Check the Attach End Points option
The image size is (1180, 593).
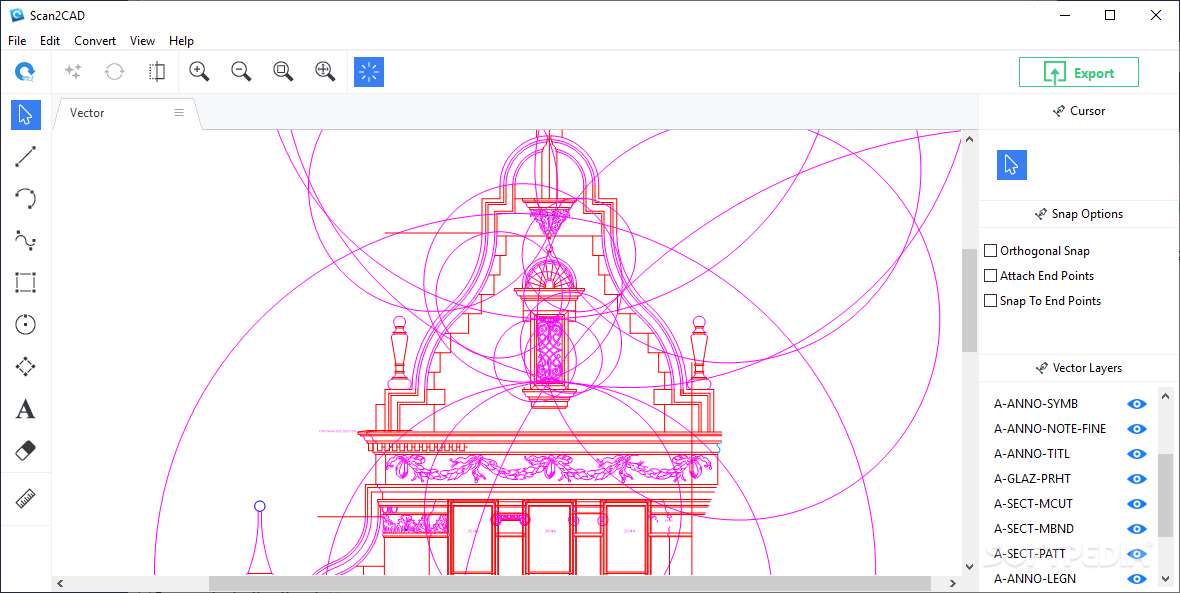click(x=990, y=275)
